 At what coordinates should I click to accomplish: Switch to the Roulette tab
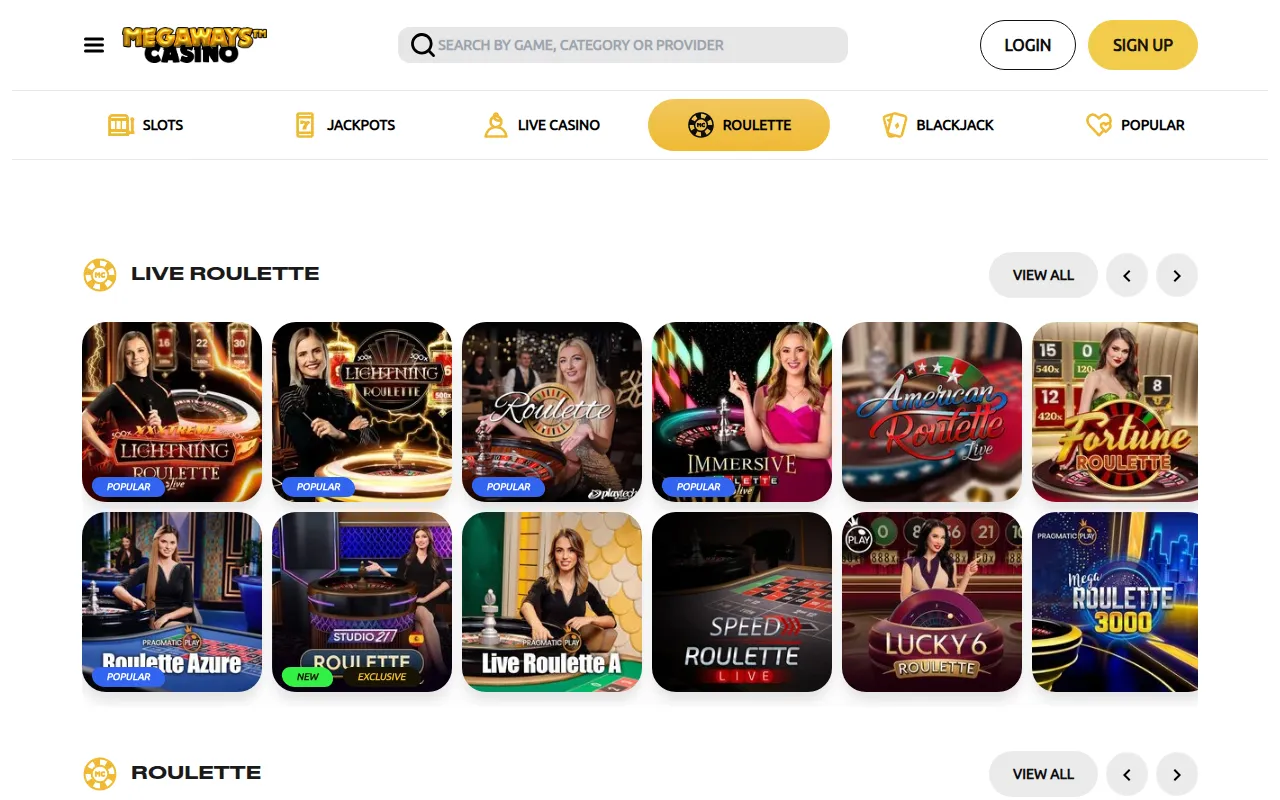(739, 125)
